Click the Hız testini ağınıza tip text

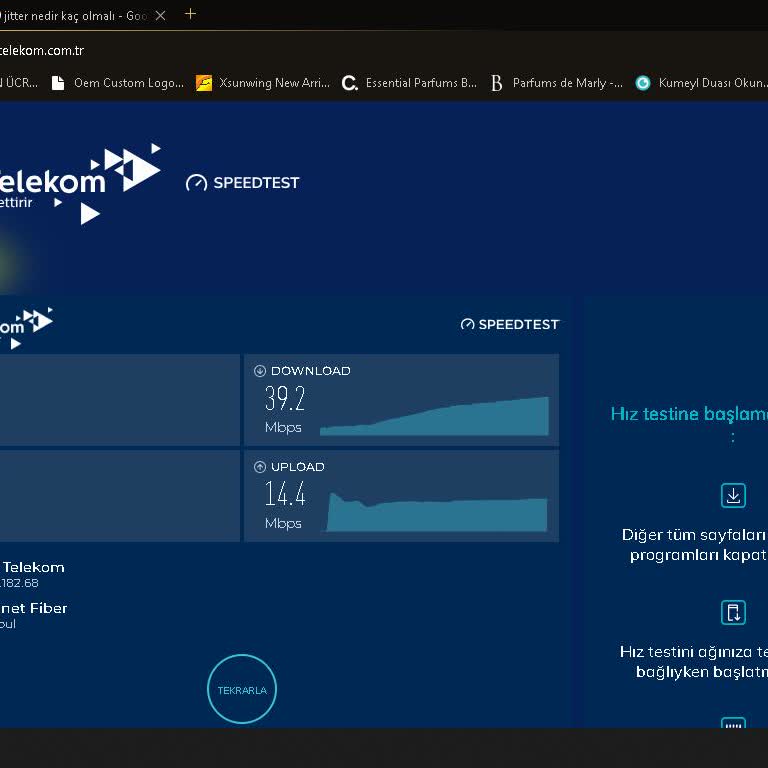[694, 662]
